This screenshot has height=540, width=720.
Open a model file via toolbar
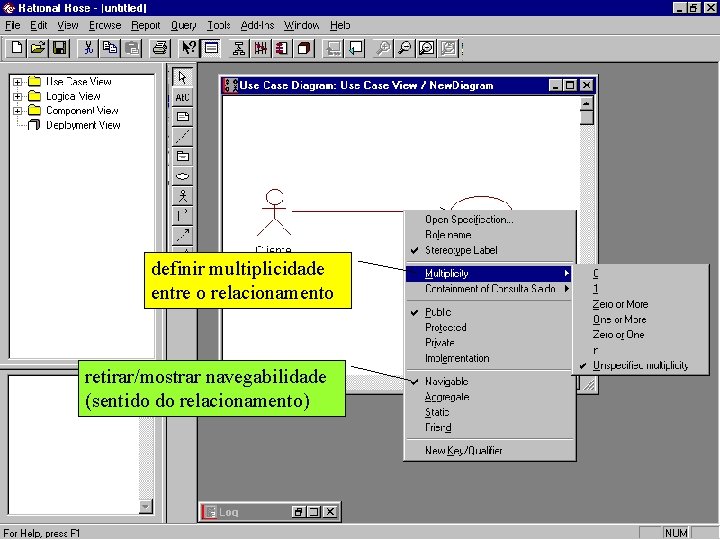tap(38, 48)
